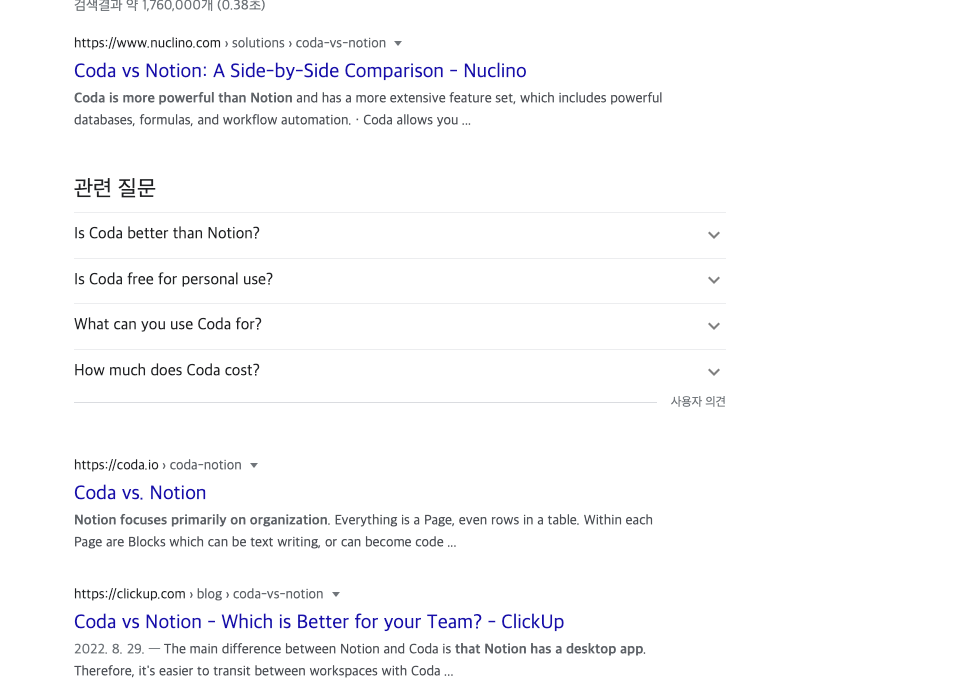Click the 관련 질문 section heading

115,188
